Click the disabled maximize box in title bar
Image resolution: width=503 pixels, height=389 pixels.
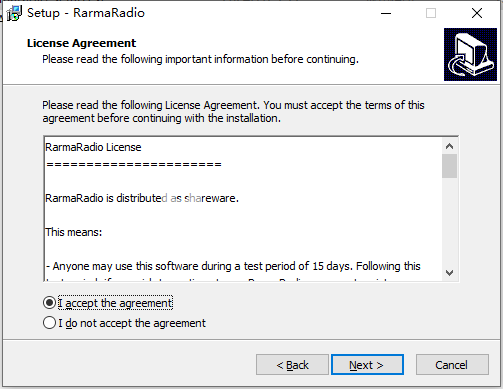tap(431, 13)
